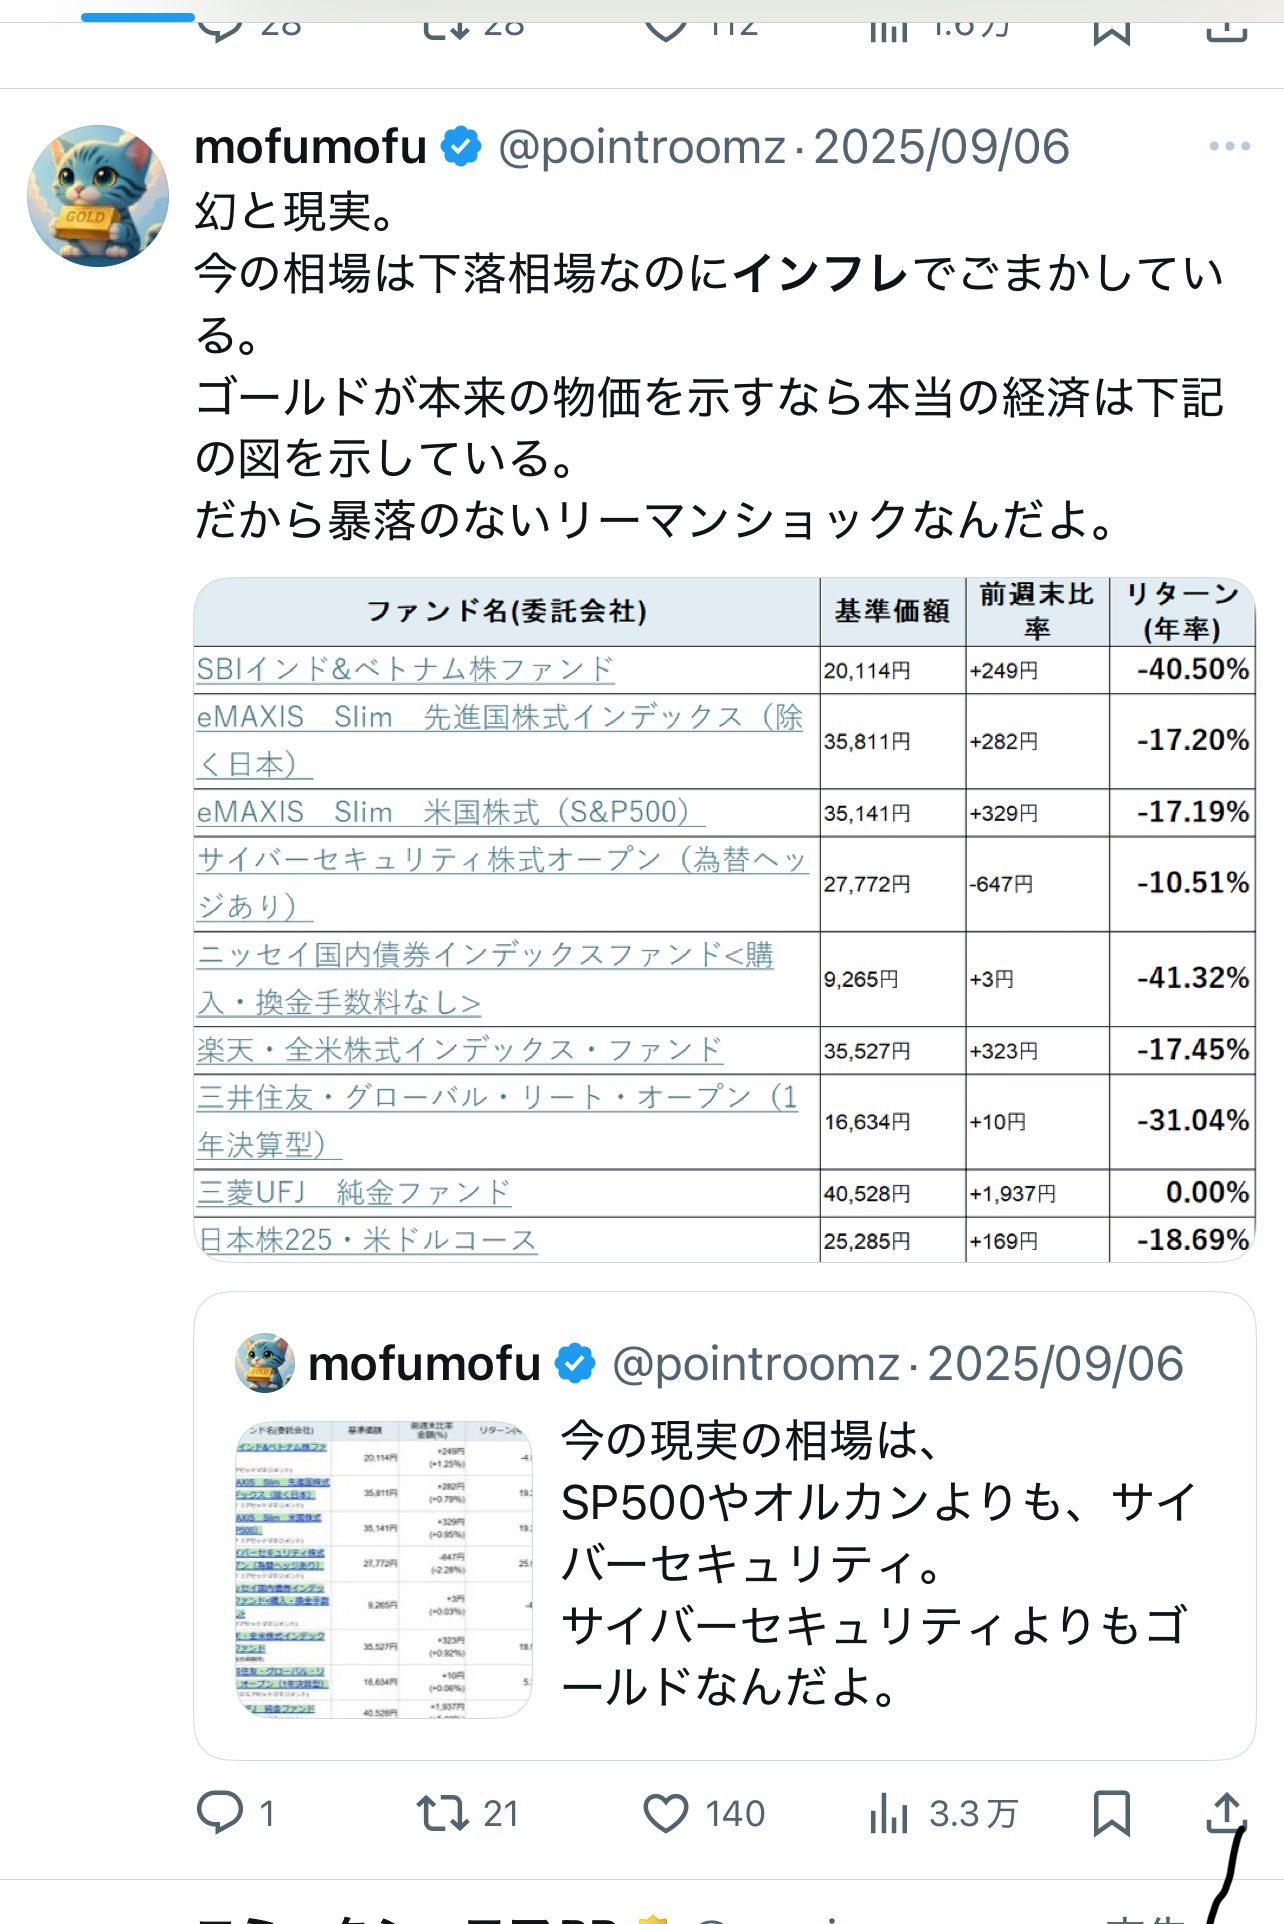Open the mofumofu display name in main tweet
Image resolution: width=1284 pixels, height=1924 pixels.
click(x=311, y=147)
